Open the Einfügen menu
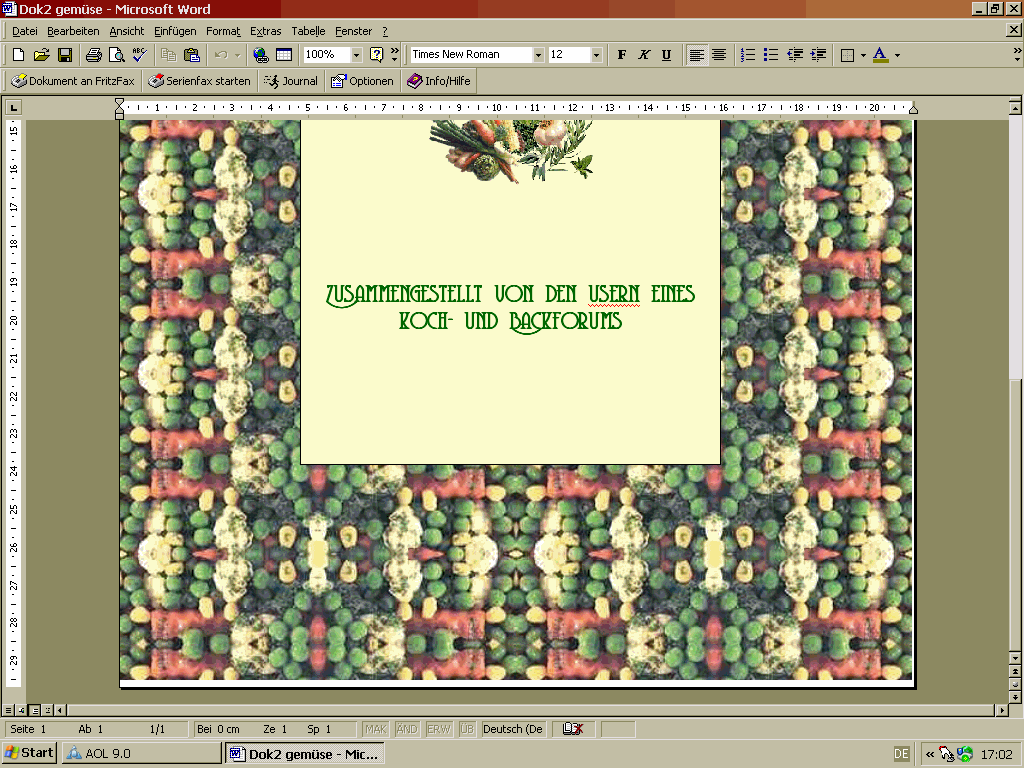Viewport: 1024px width, 768px height. pos(175,31)
